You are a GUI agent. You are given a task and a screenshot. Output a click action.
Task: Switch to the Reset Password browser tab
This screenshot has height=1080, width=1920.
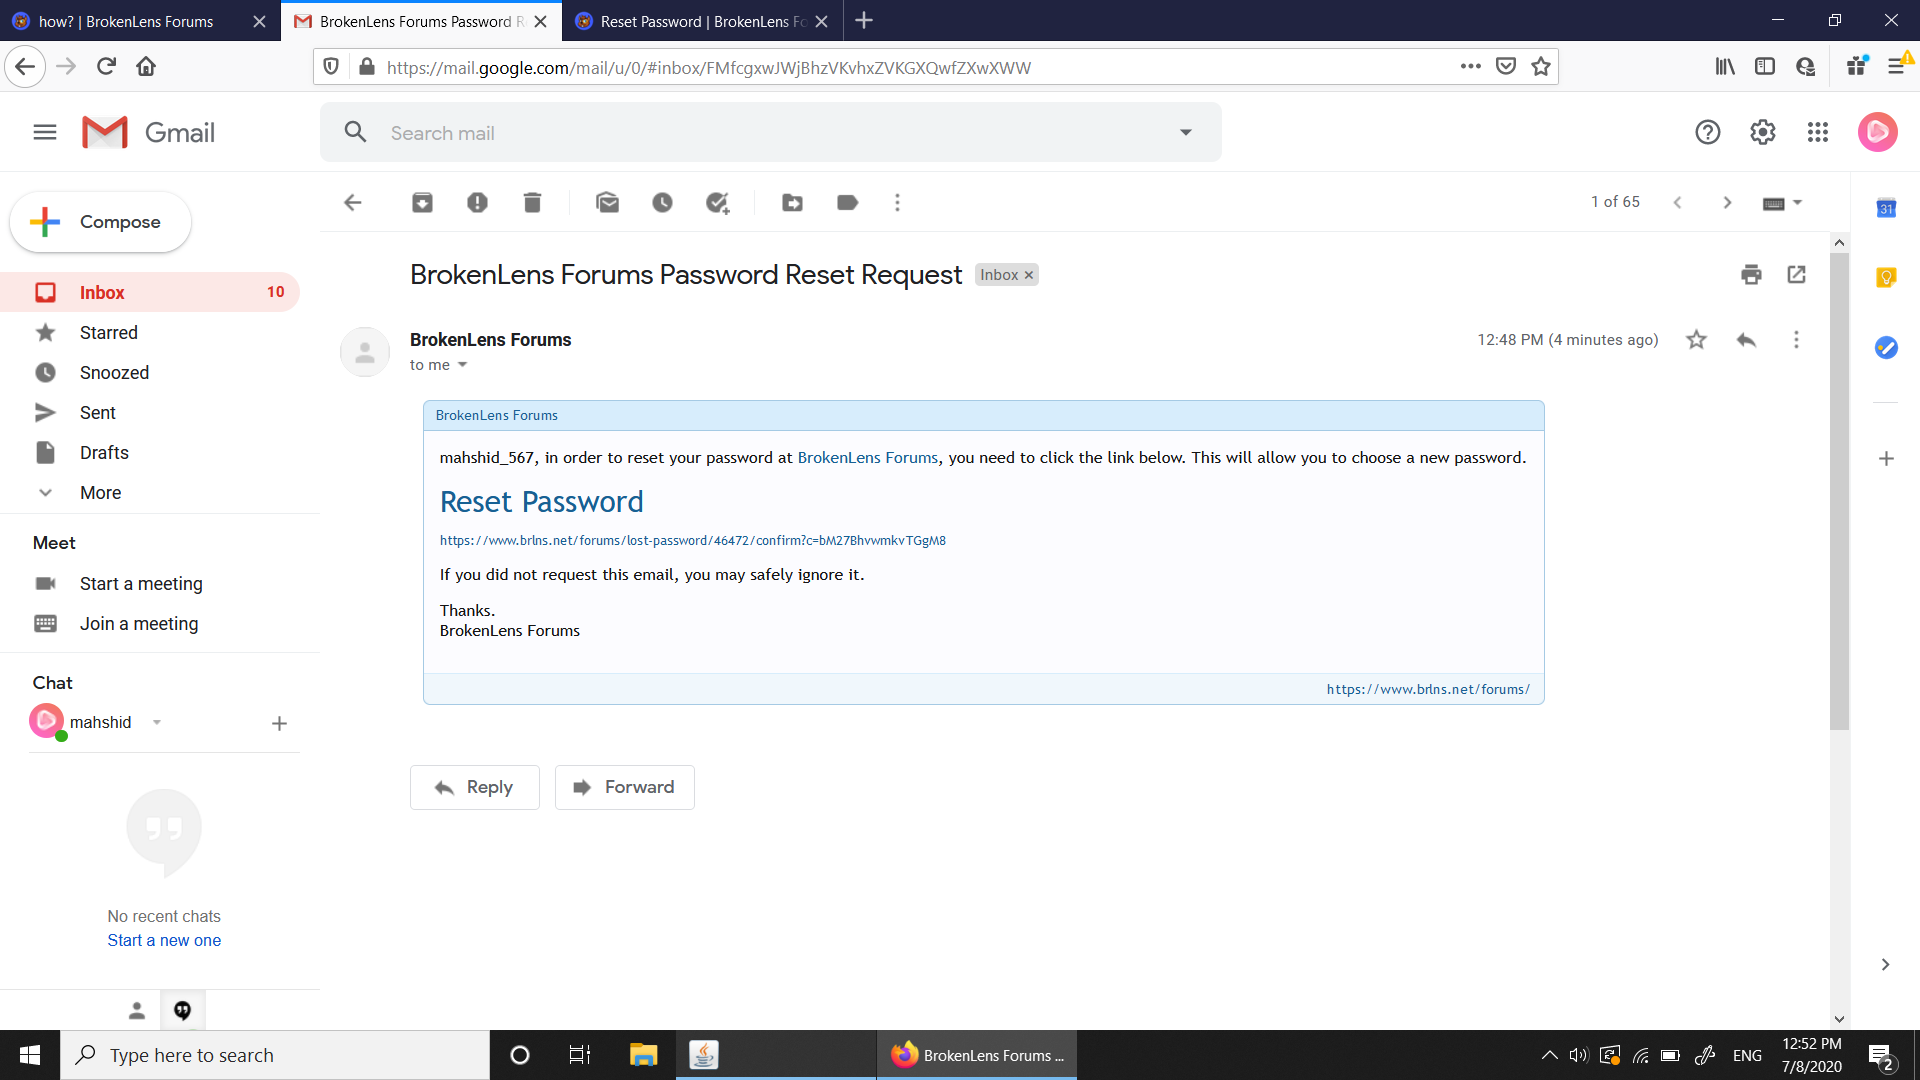click(703, 21)
